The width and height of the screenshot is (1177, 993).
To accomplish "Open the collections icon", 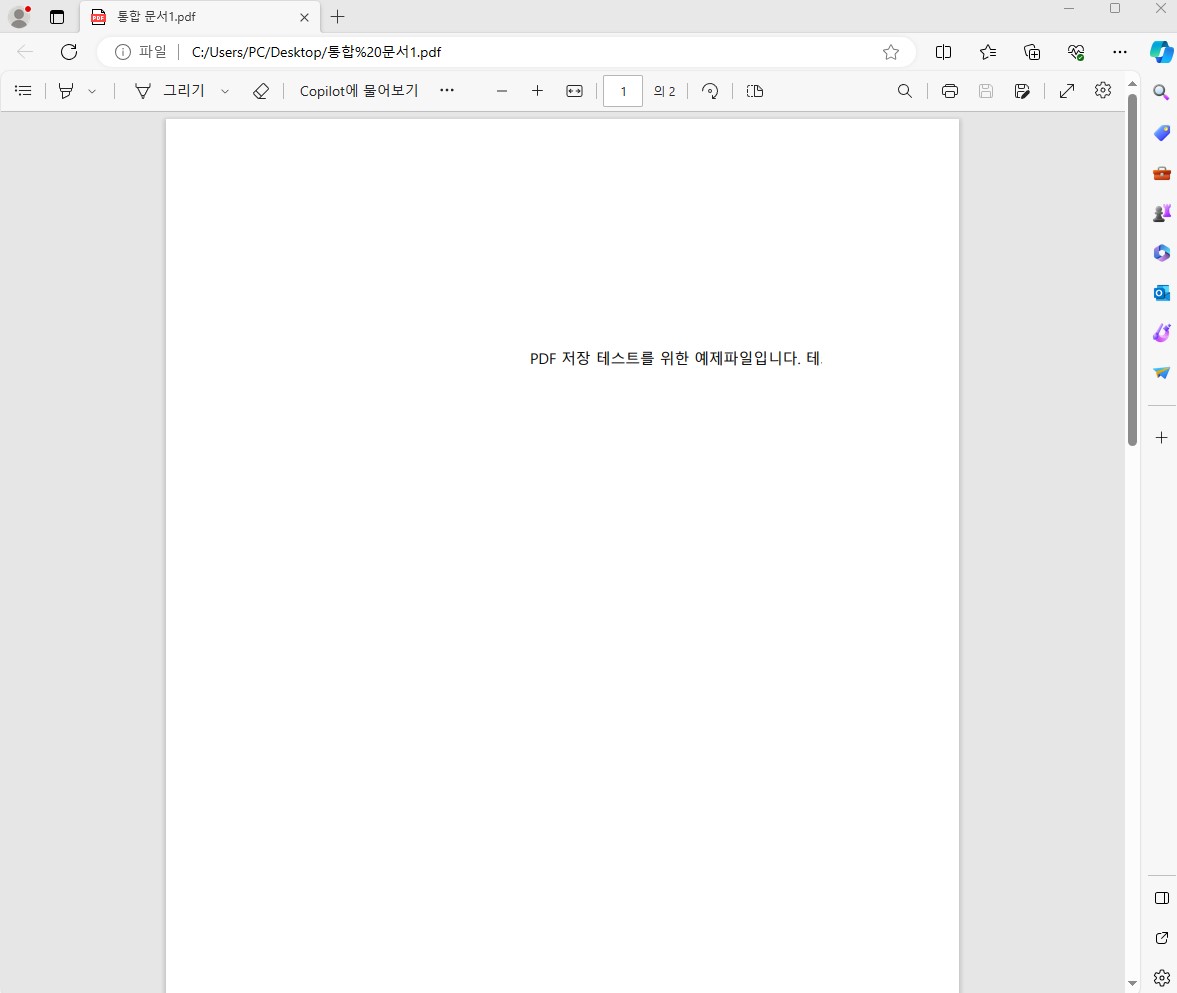I will pos(1032,52).
